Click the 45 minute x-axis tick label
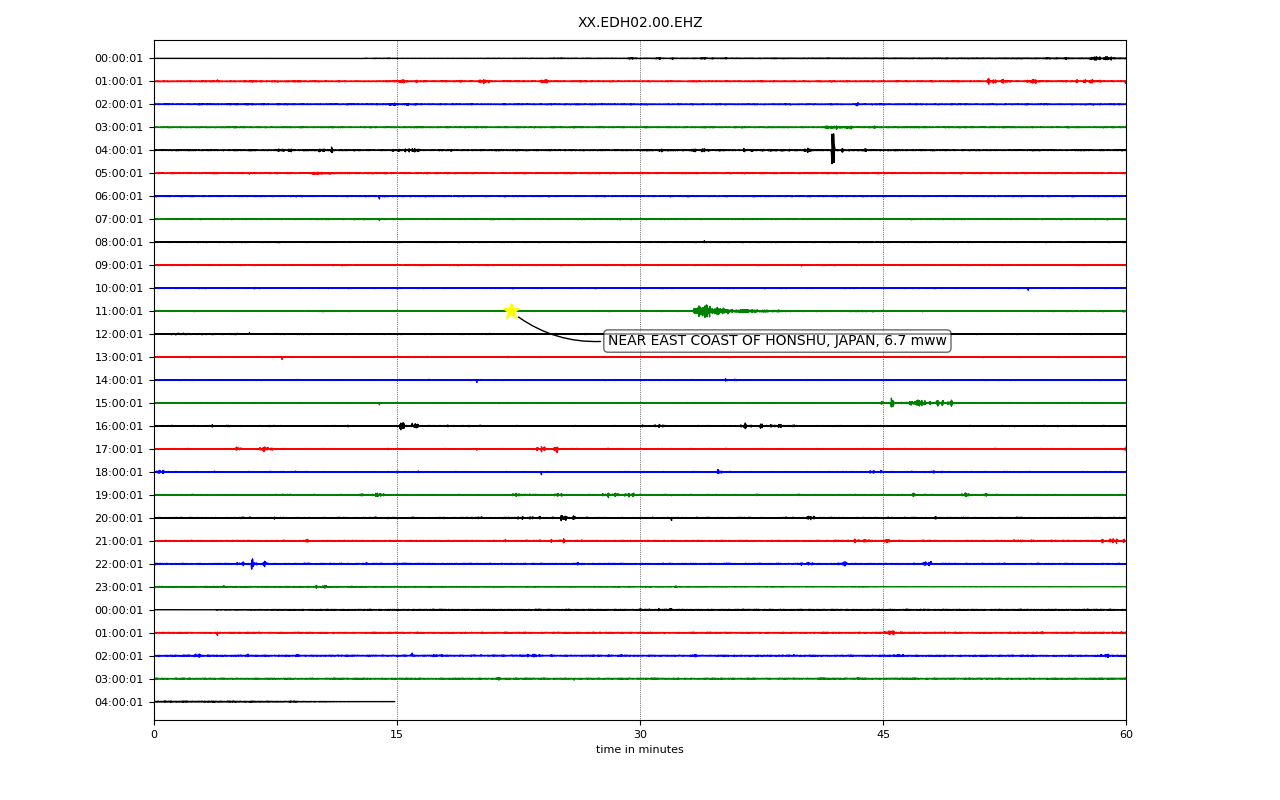The image size is (1280, 800). 883,735
